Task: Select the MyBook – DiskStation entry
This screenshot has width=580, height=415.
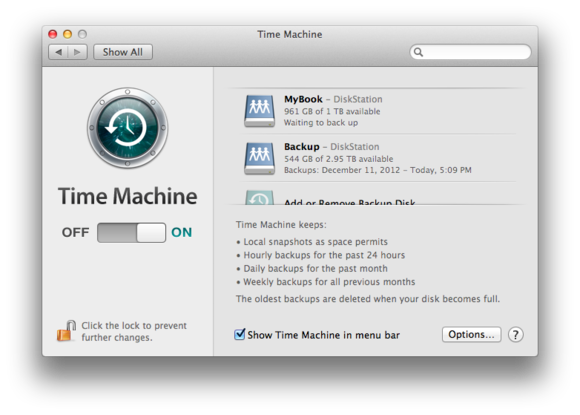Action: (377, 111)
